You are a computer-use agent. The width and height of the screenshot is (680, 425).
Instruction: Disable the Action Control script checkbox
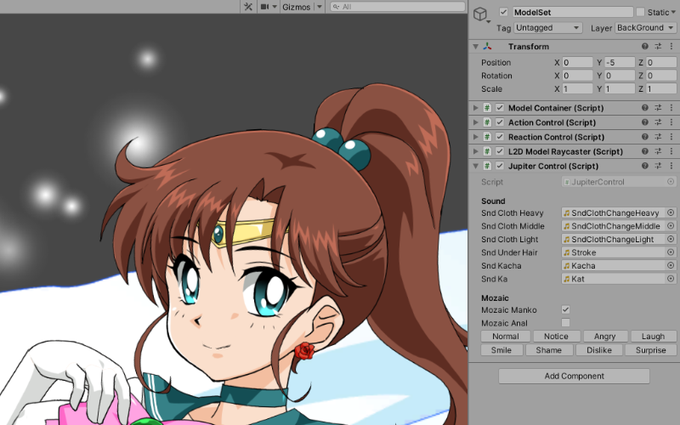pos(500,122)
